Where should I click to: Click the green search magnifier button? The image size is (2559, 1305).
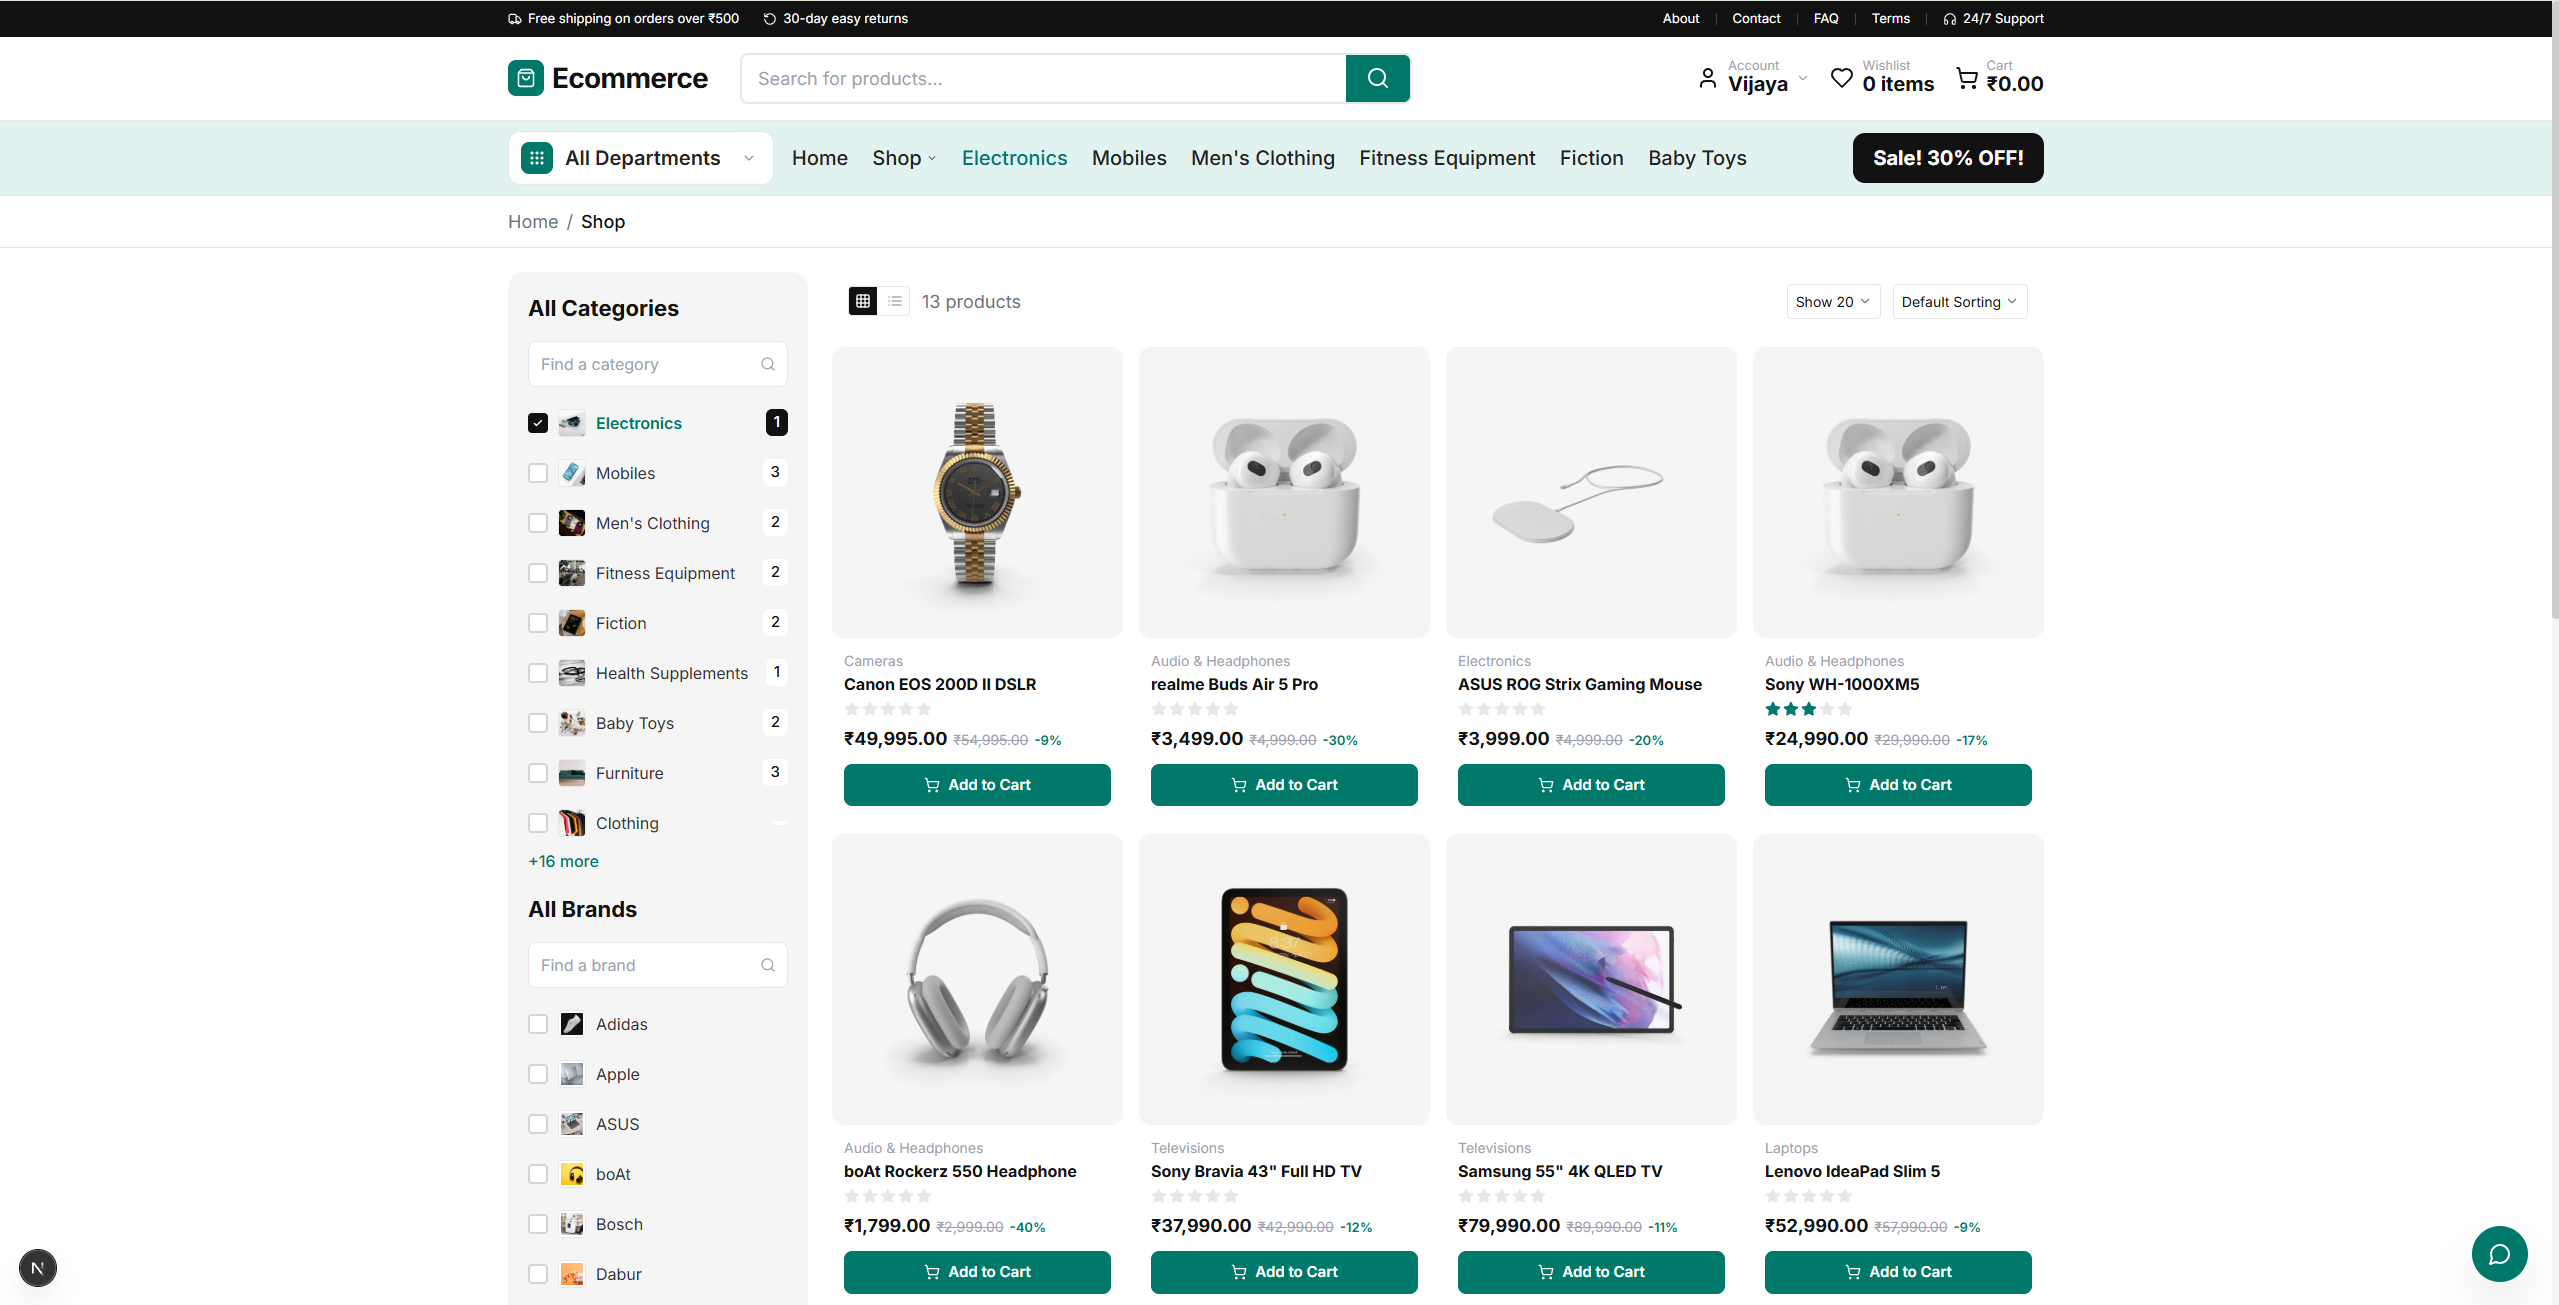[1377, 78]
